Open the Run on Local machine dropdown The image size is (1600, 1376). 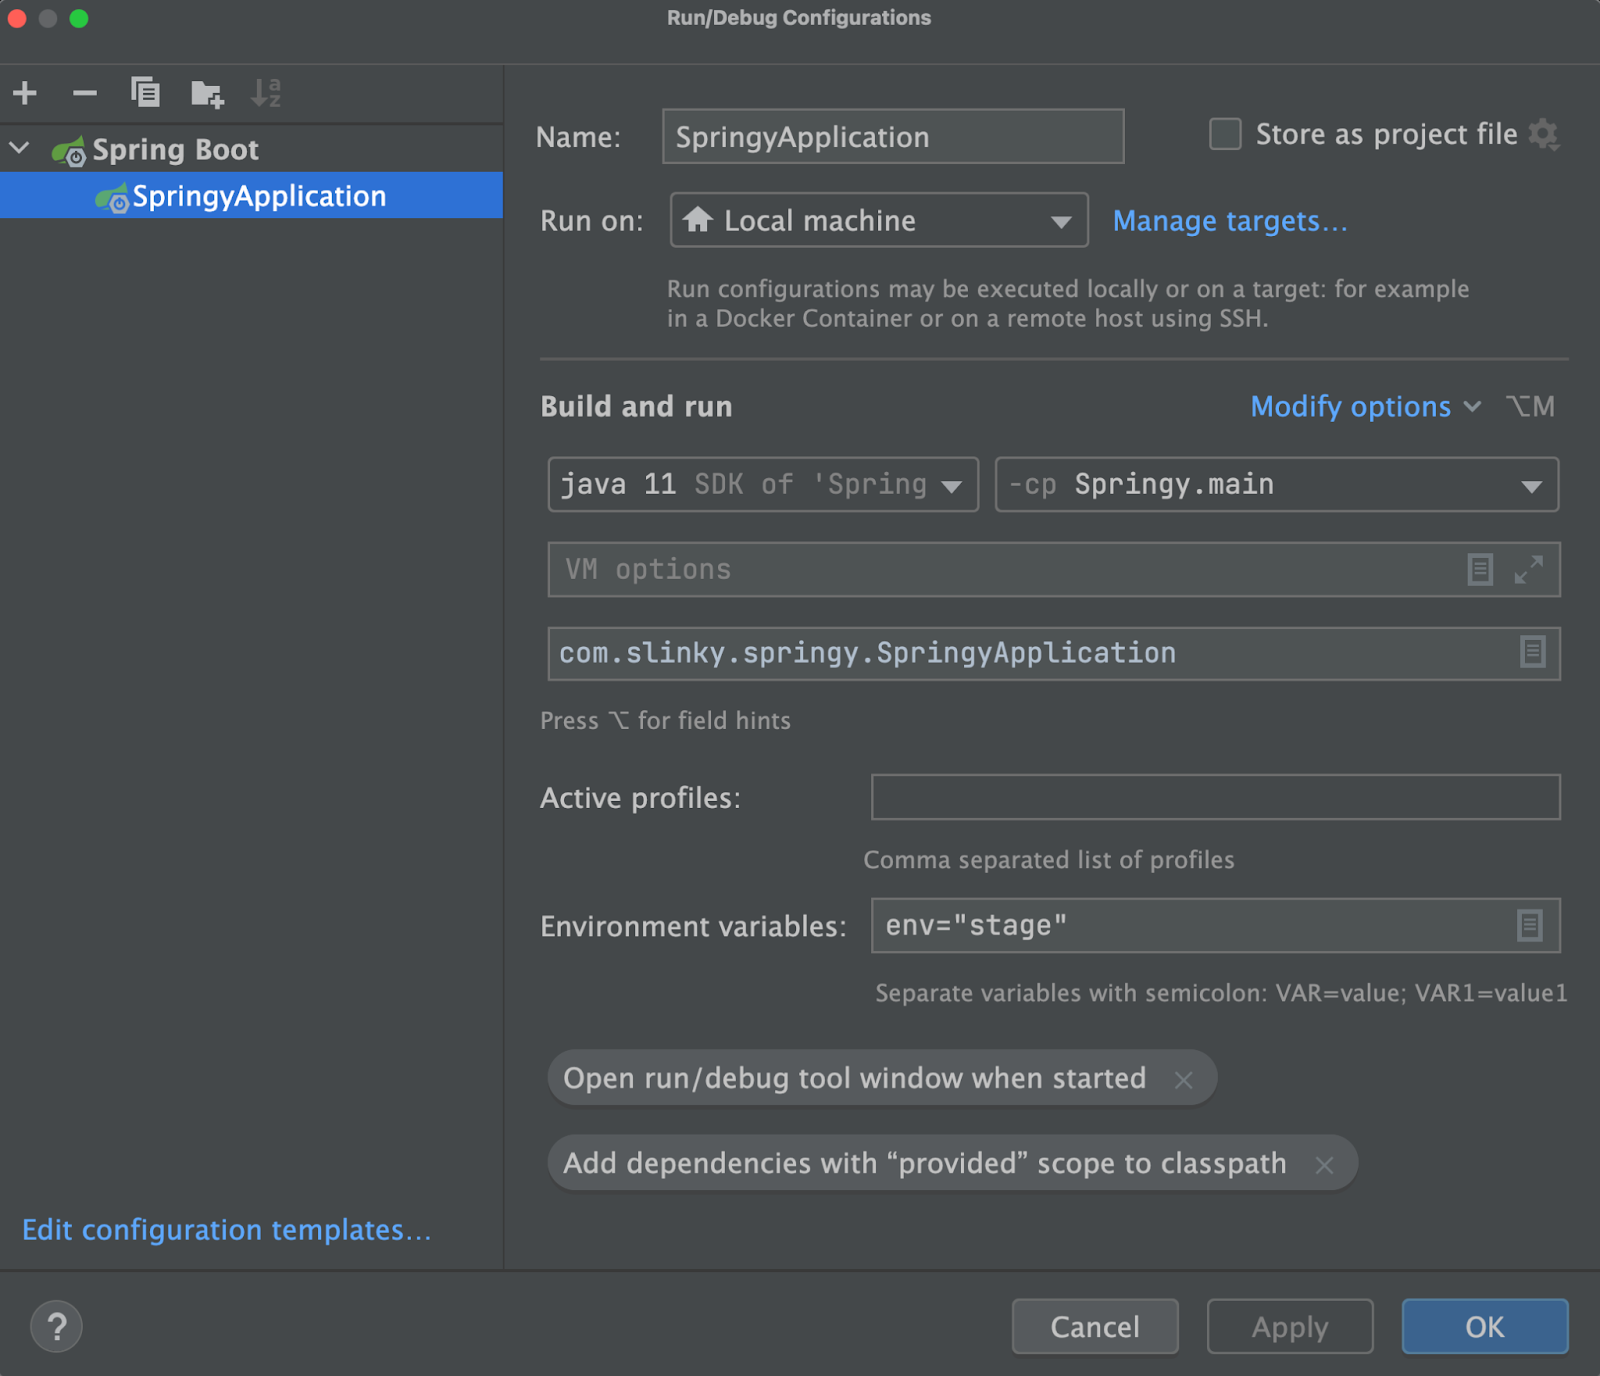[879, 220]
